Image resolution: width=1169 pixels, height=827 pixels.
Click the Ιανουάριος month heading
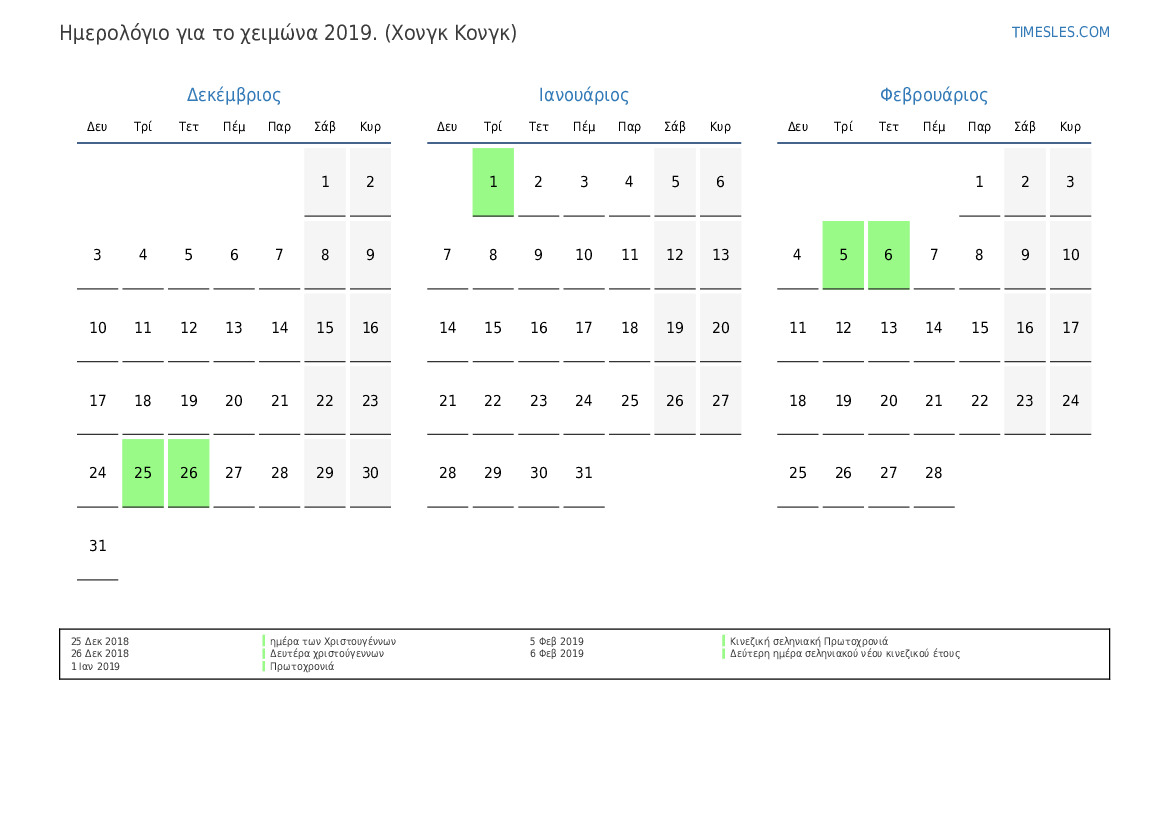click(x=583, y=95)
